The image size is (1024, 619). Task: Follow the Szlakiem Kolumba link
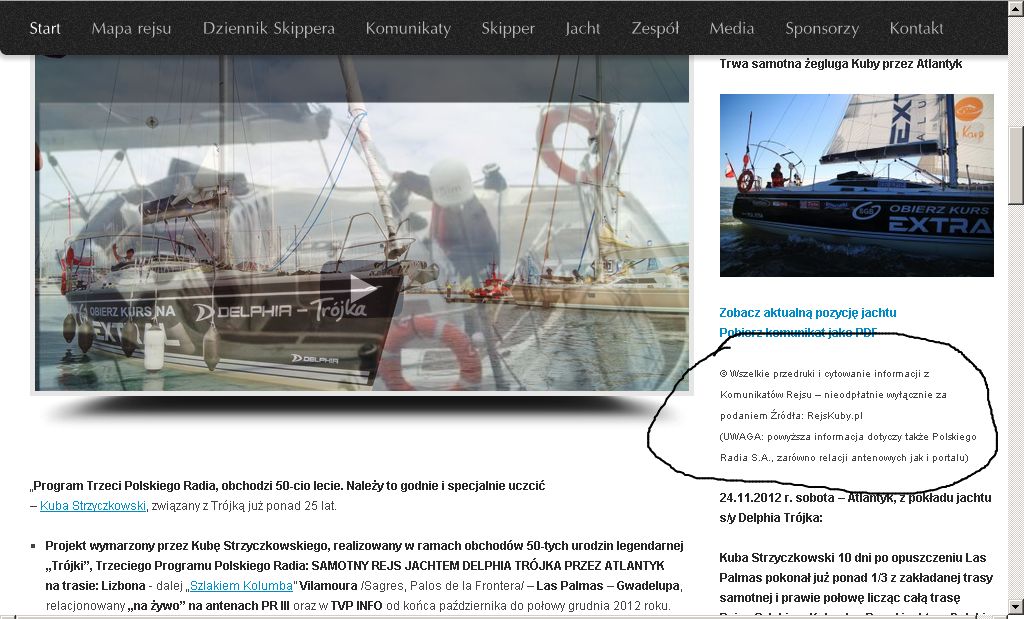(241, 586)
